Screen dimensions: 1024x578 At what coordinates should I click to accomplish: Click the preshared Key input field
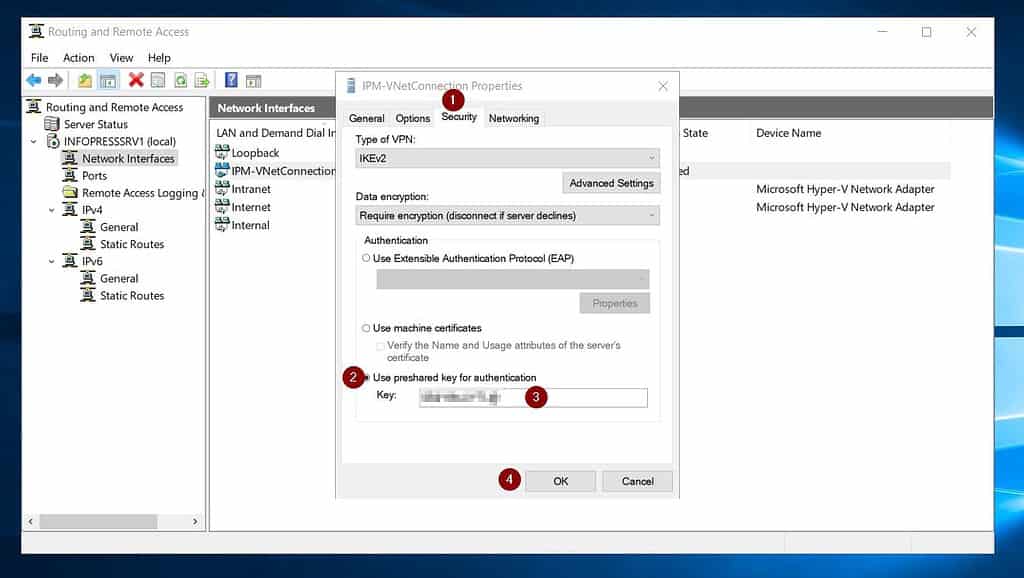(534, 398)
